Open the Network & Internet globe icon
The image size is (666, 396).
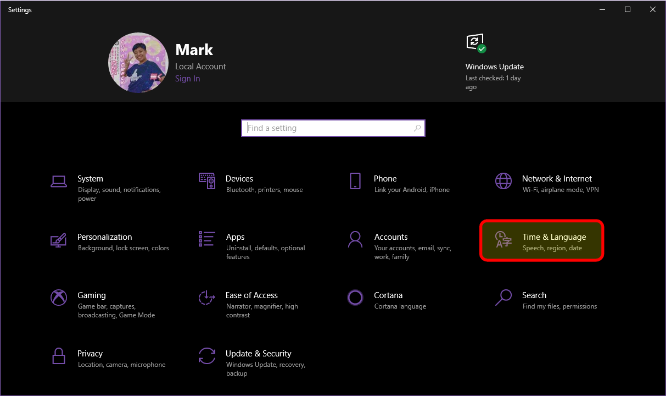click(503, 181)
